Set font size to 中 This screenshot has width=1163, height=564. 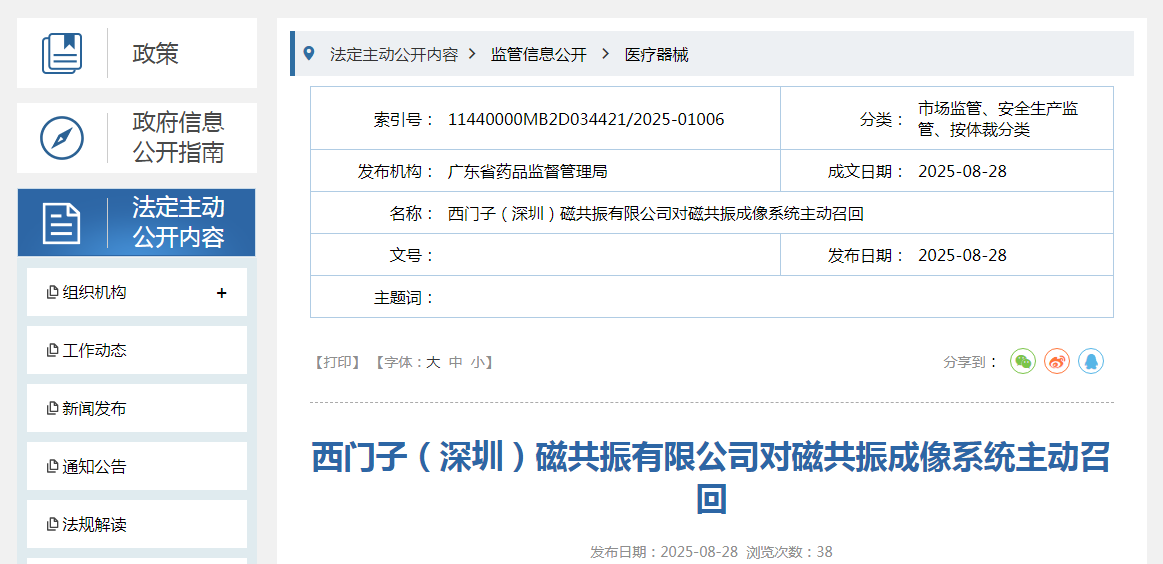(456, 362)
